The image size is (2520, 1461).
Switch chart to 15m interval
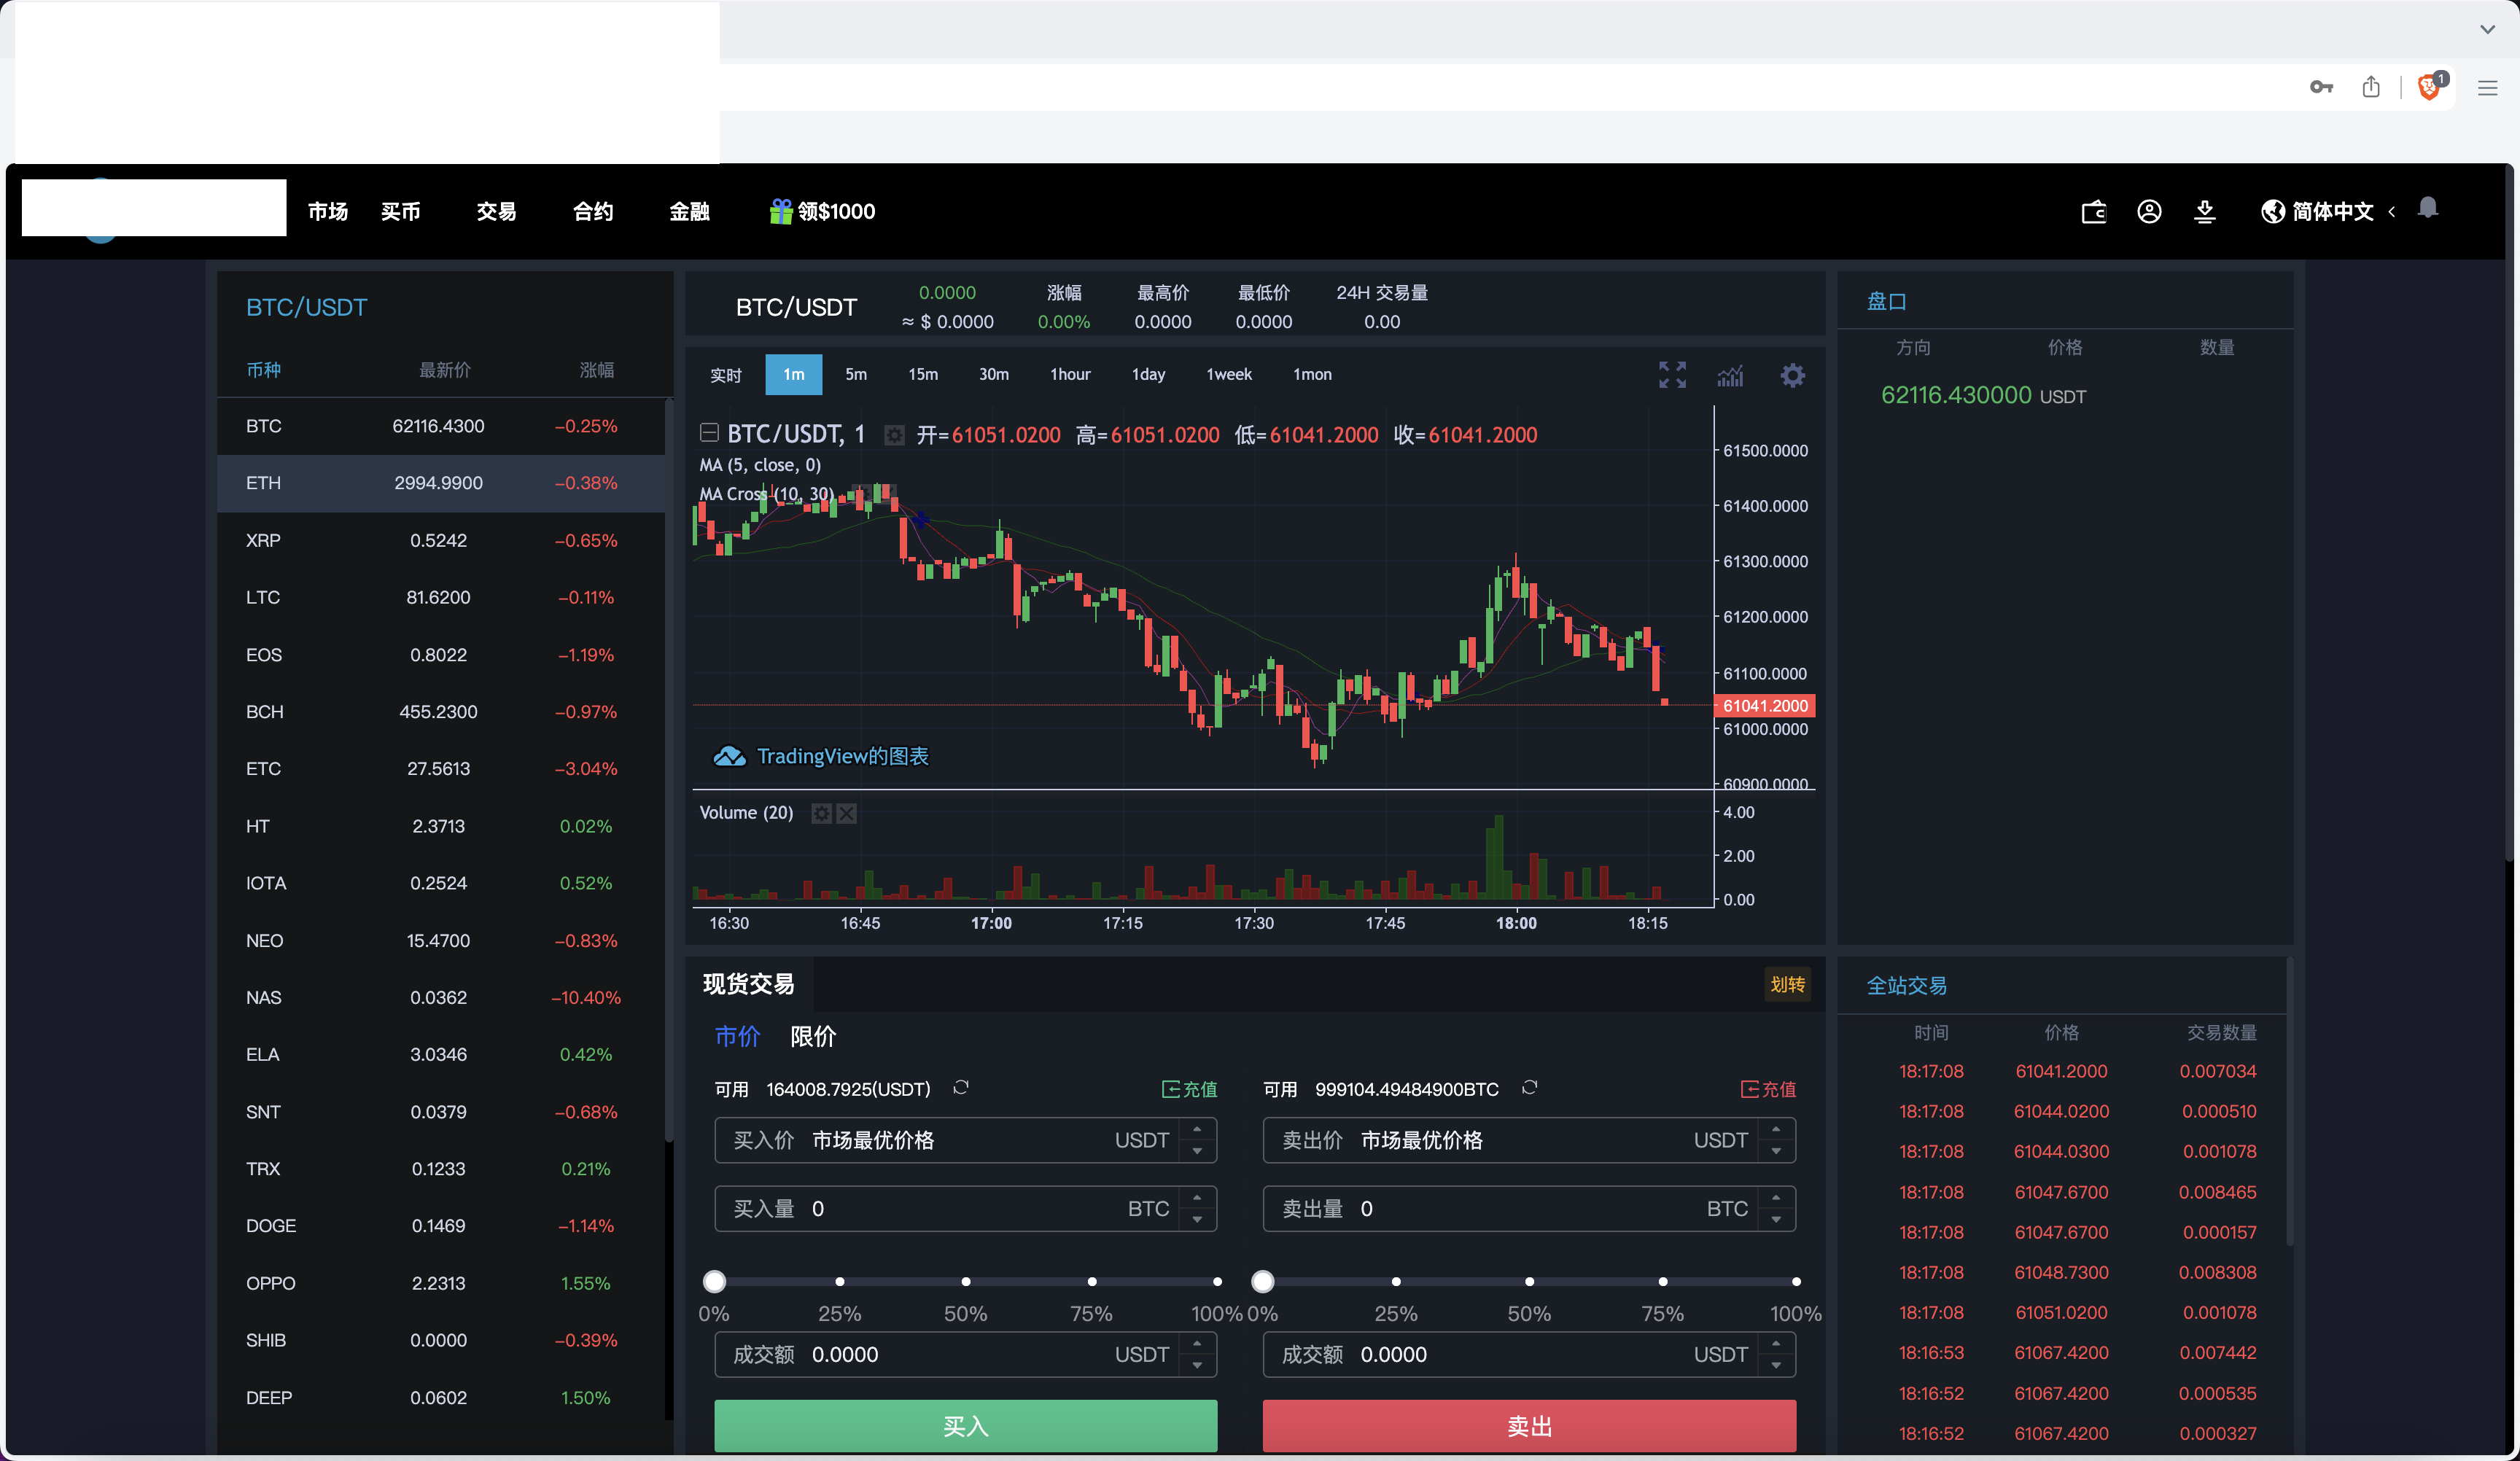tap(923, 375)
